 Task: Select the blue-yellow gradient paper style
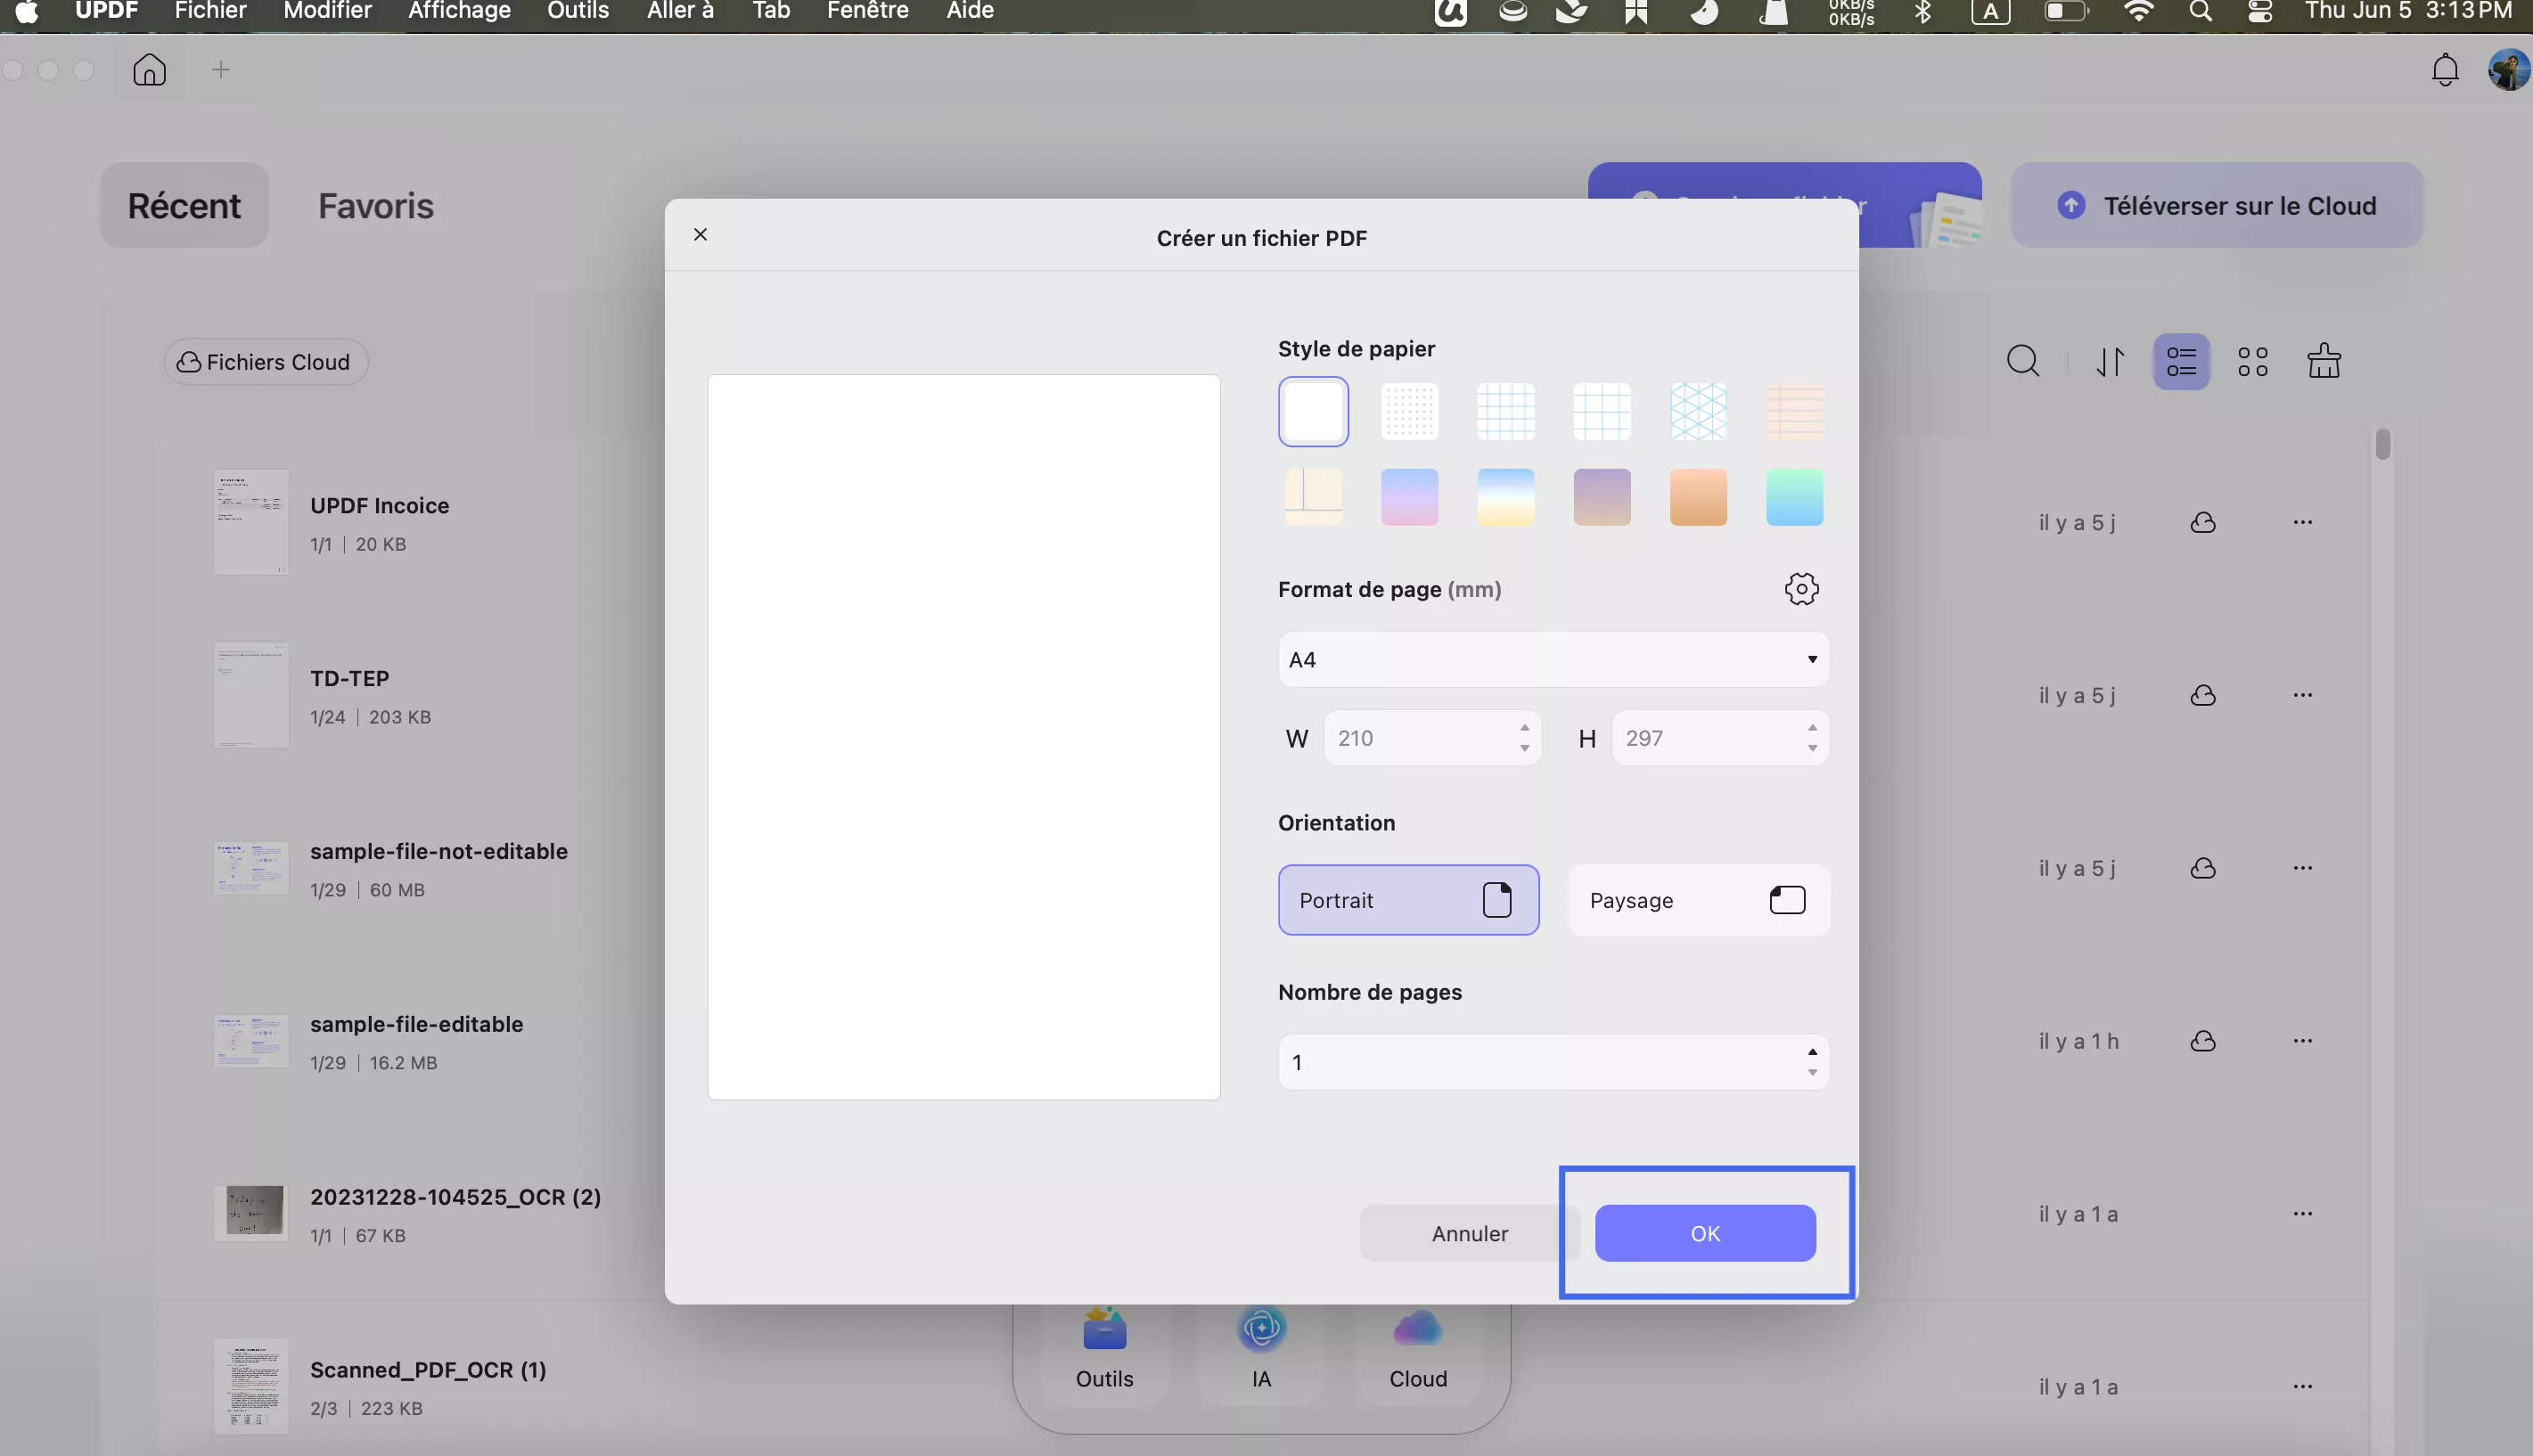point(1505,497)
